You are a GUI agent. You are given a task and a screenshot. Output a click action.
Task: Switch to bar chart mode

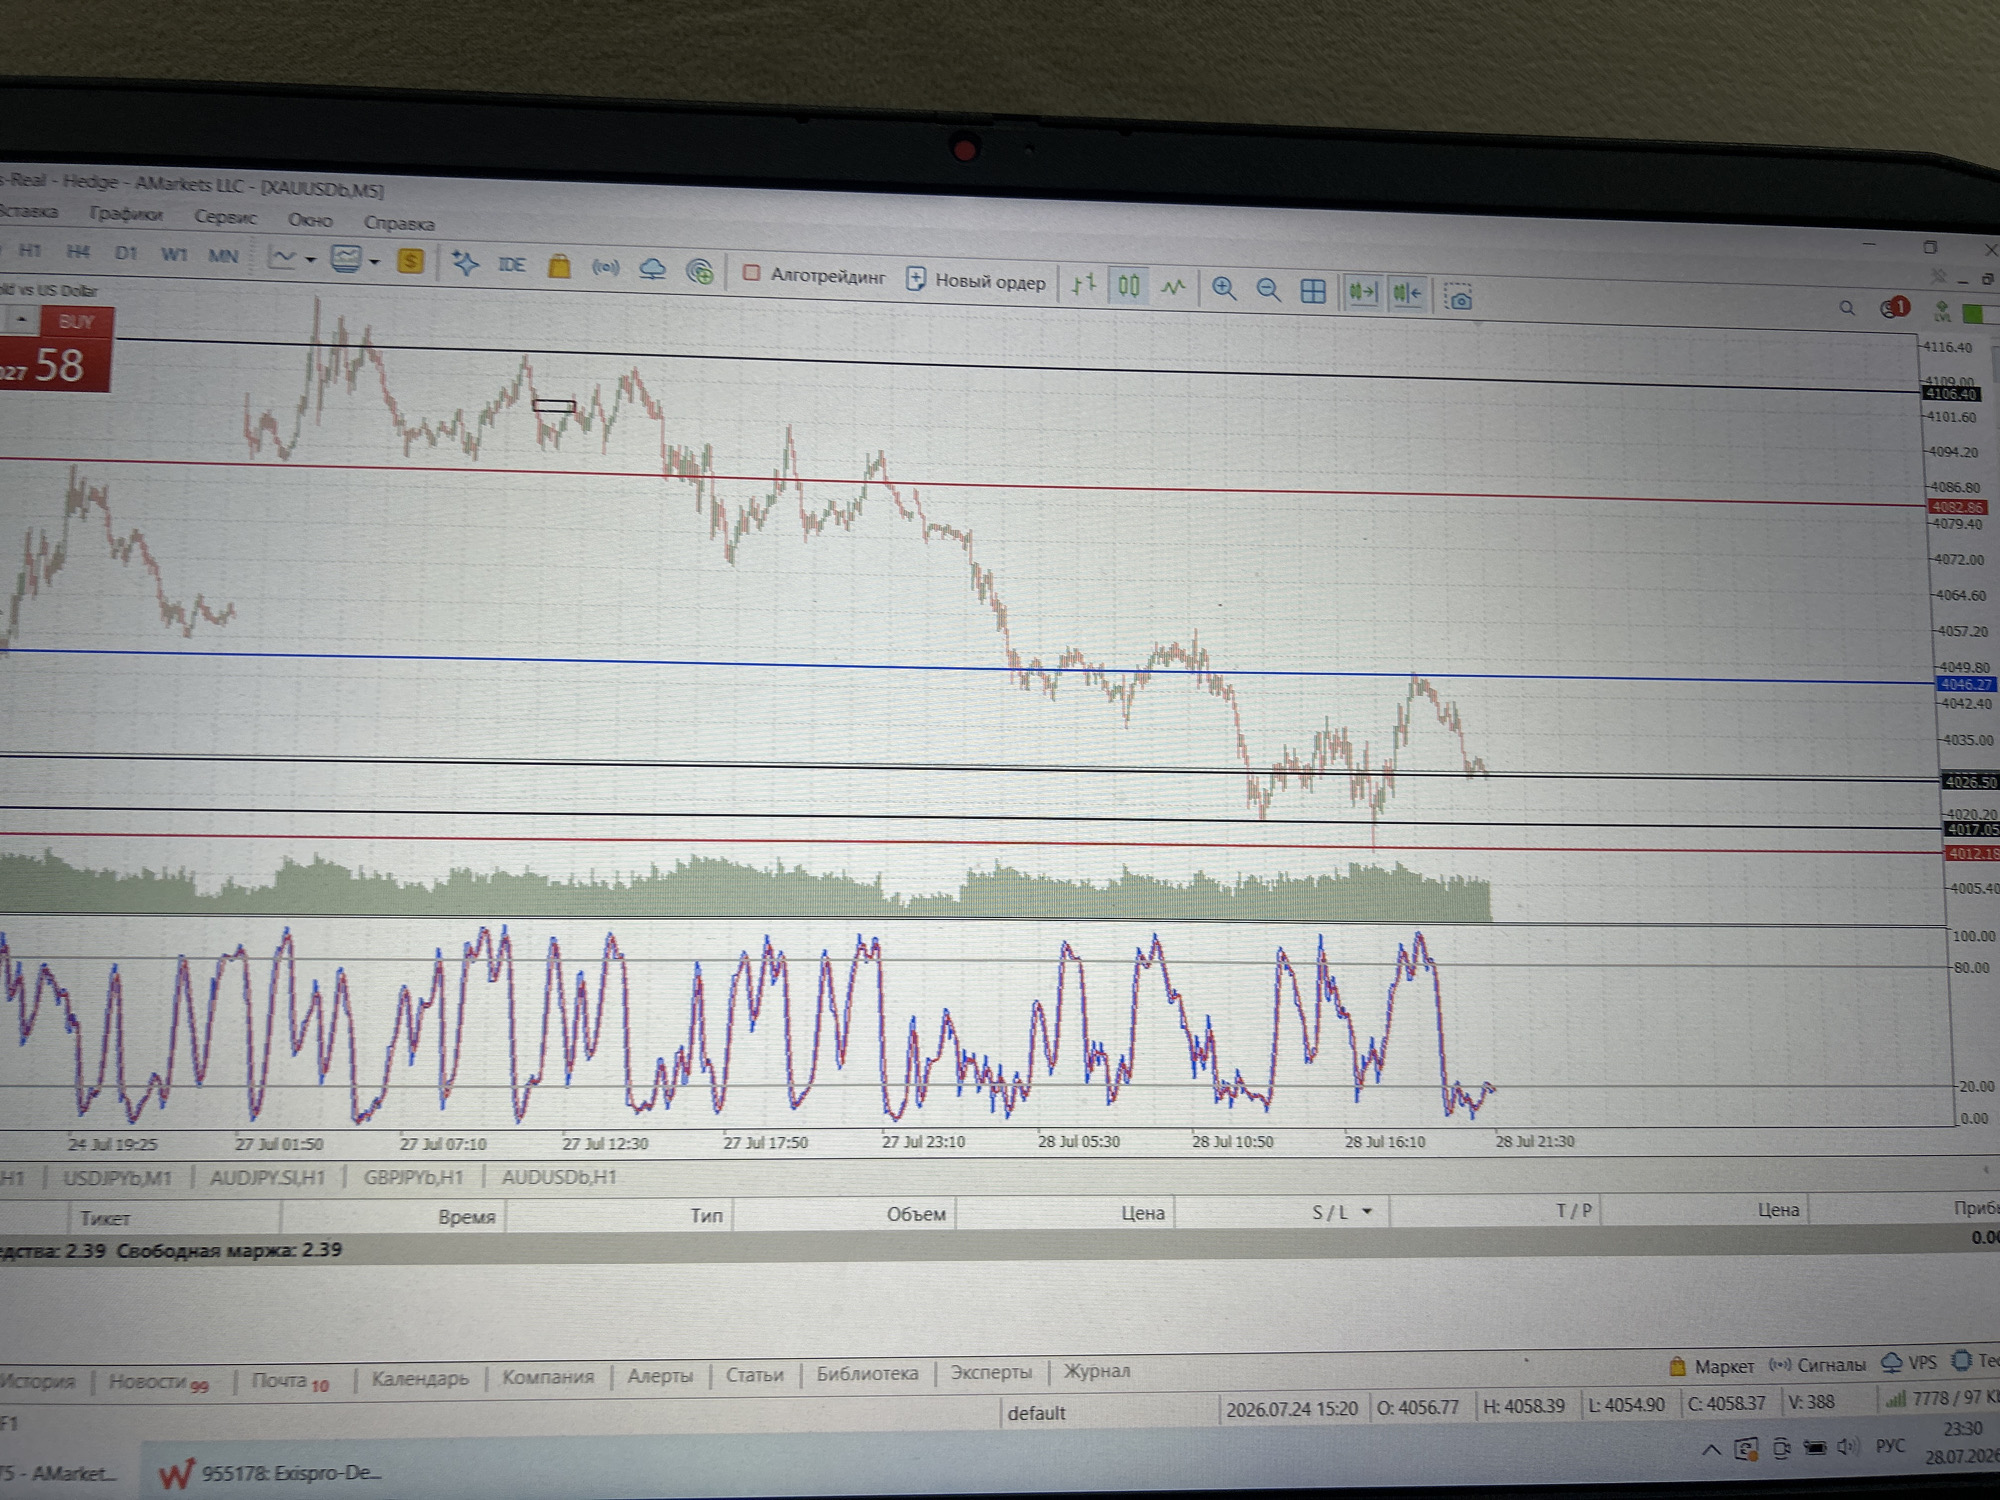click(1084, 285)
